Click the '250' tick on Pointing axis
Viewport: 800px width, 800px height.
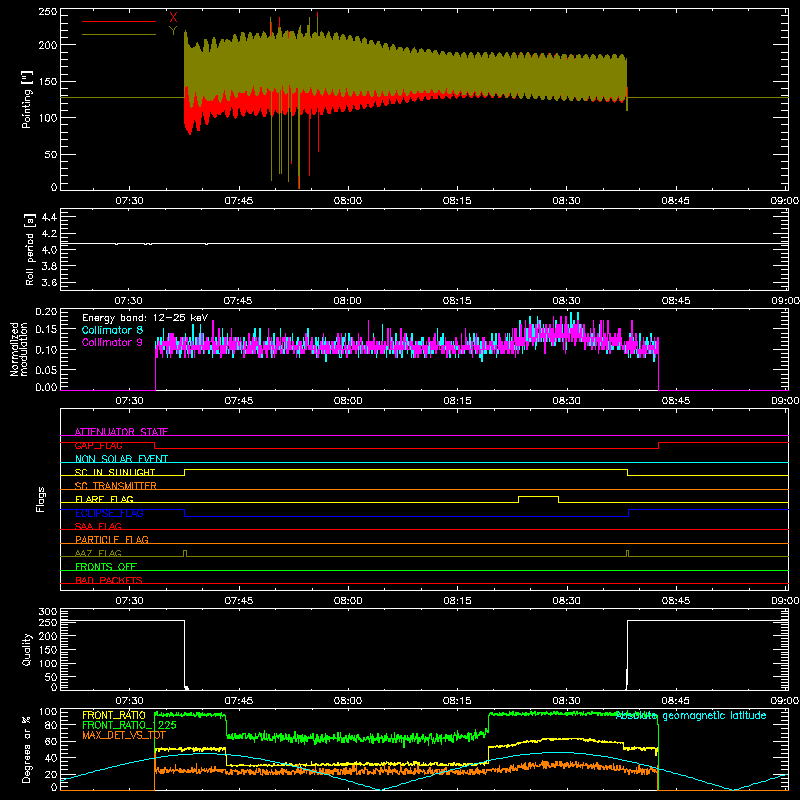click(x=47, y=12)
